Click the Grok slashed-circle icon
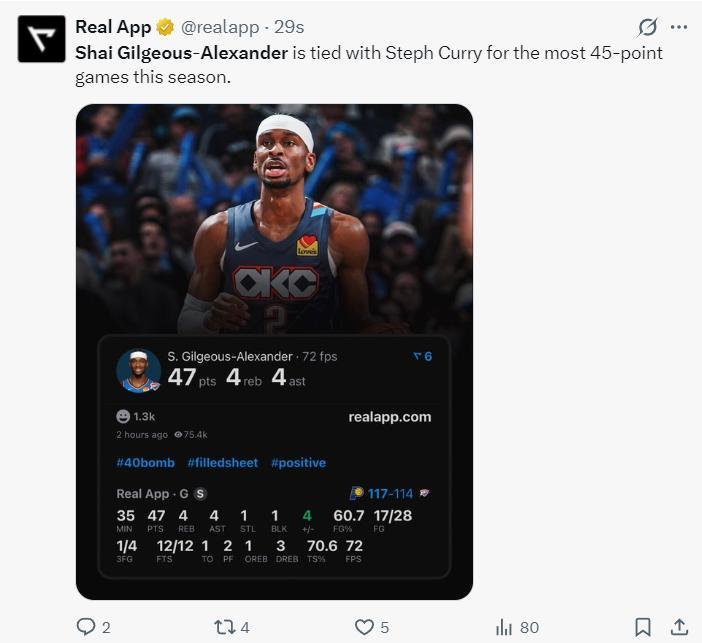This screenshot has width=702, height=643. point(647,27)
